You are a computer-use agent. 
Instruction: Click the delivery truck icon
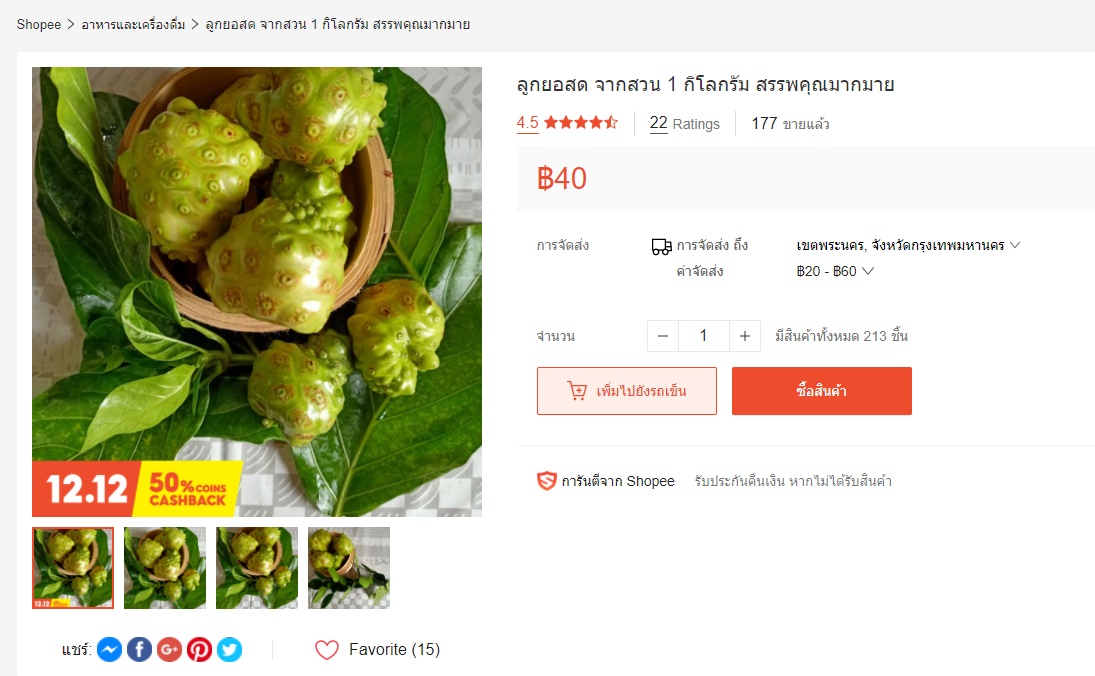[x=661, y=247]
